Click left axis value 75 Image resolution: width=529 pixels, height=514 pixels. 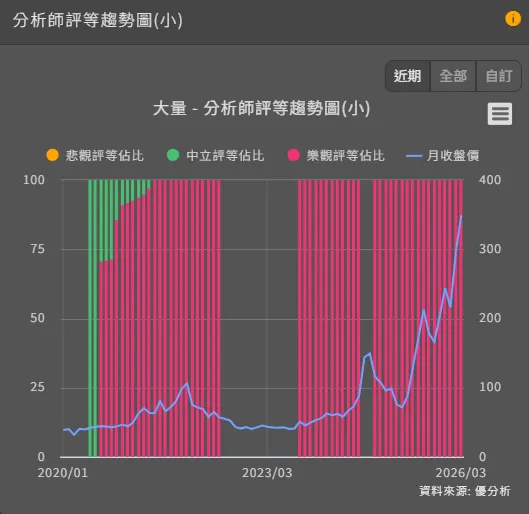[37, 249]
